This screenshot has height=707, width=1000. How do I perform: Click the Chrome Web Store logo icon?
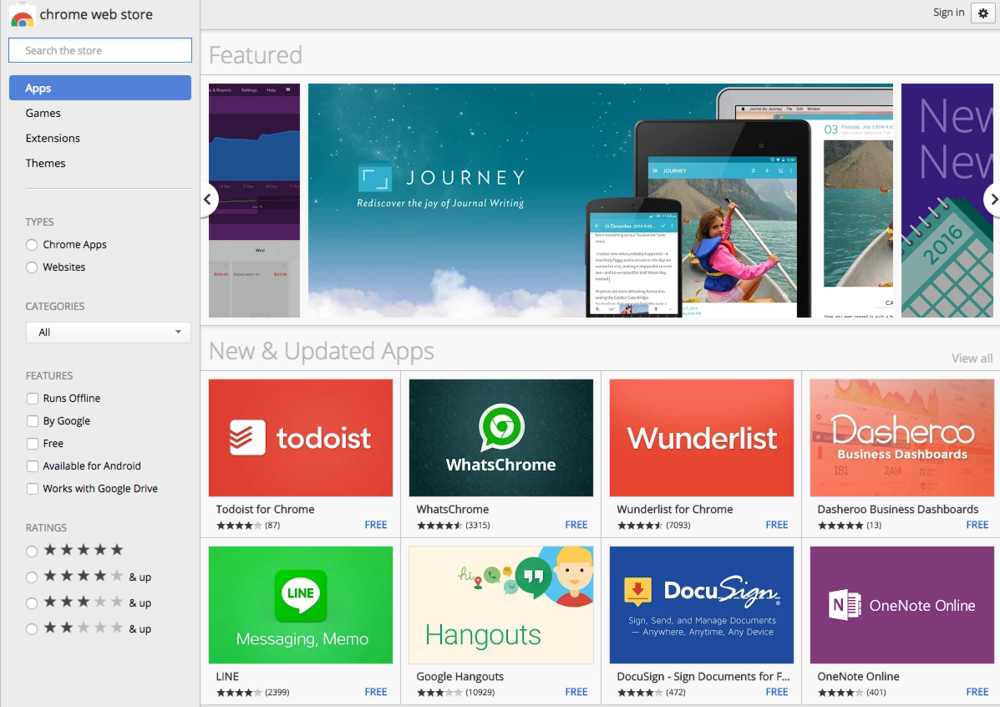(x=22, y=15)
